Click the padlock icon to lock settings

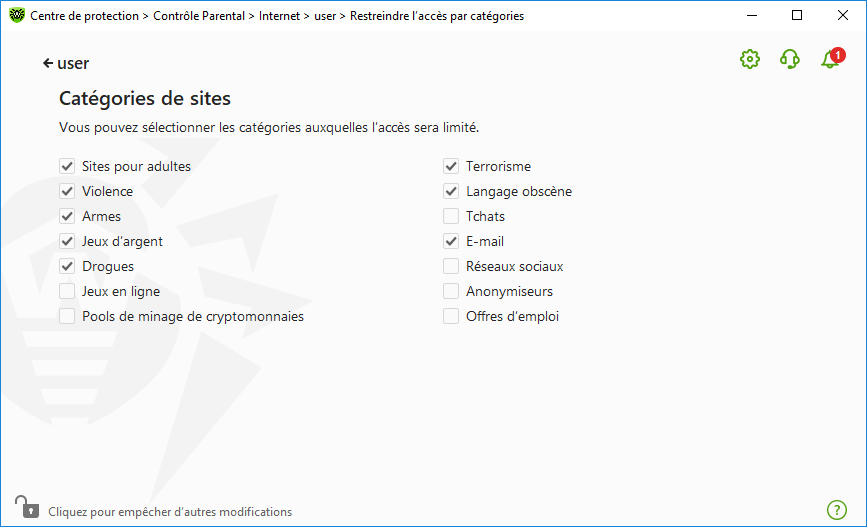click(x=27, y=507)
